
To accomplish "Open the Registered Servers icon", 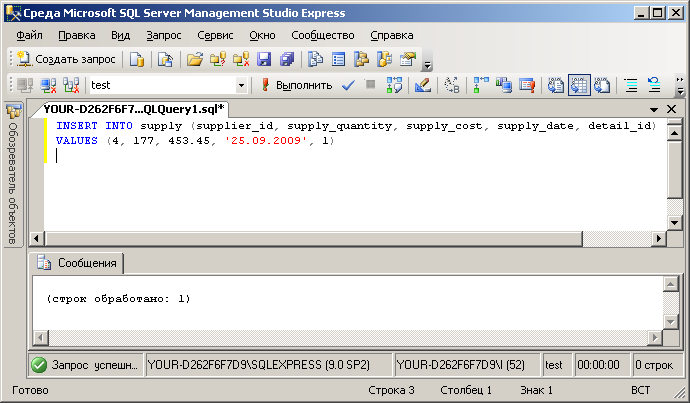I will (315, 59).
